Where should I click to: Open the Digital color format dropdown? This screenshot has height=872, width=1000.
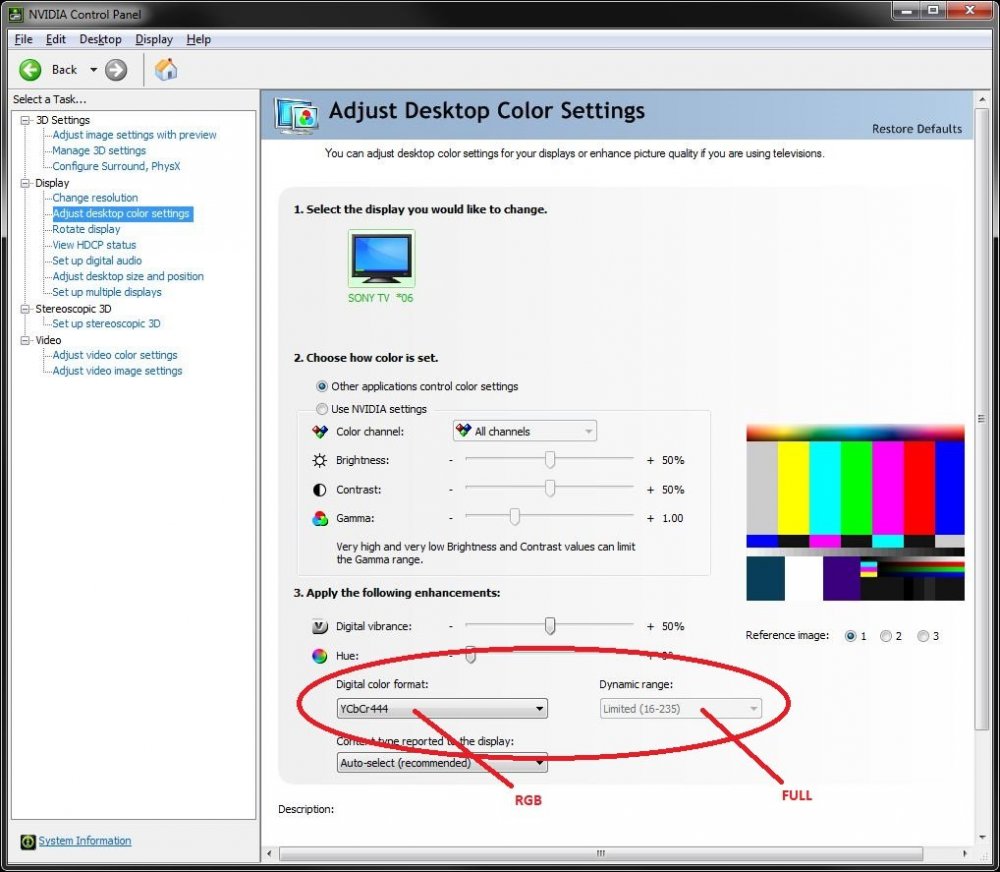click(442, 709)
